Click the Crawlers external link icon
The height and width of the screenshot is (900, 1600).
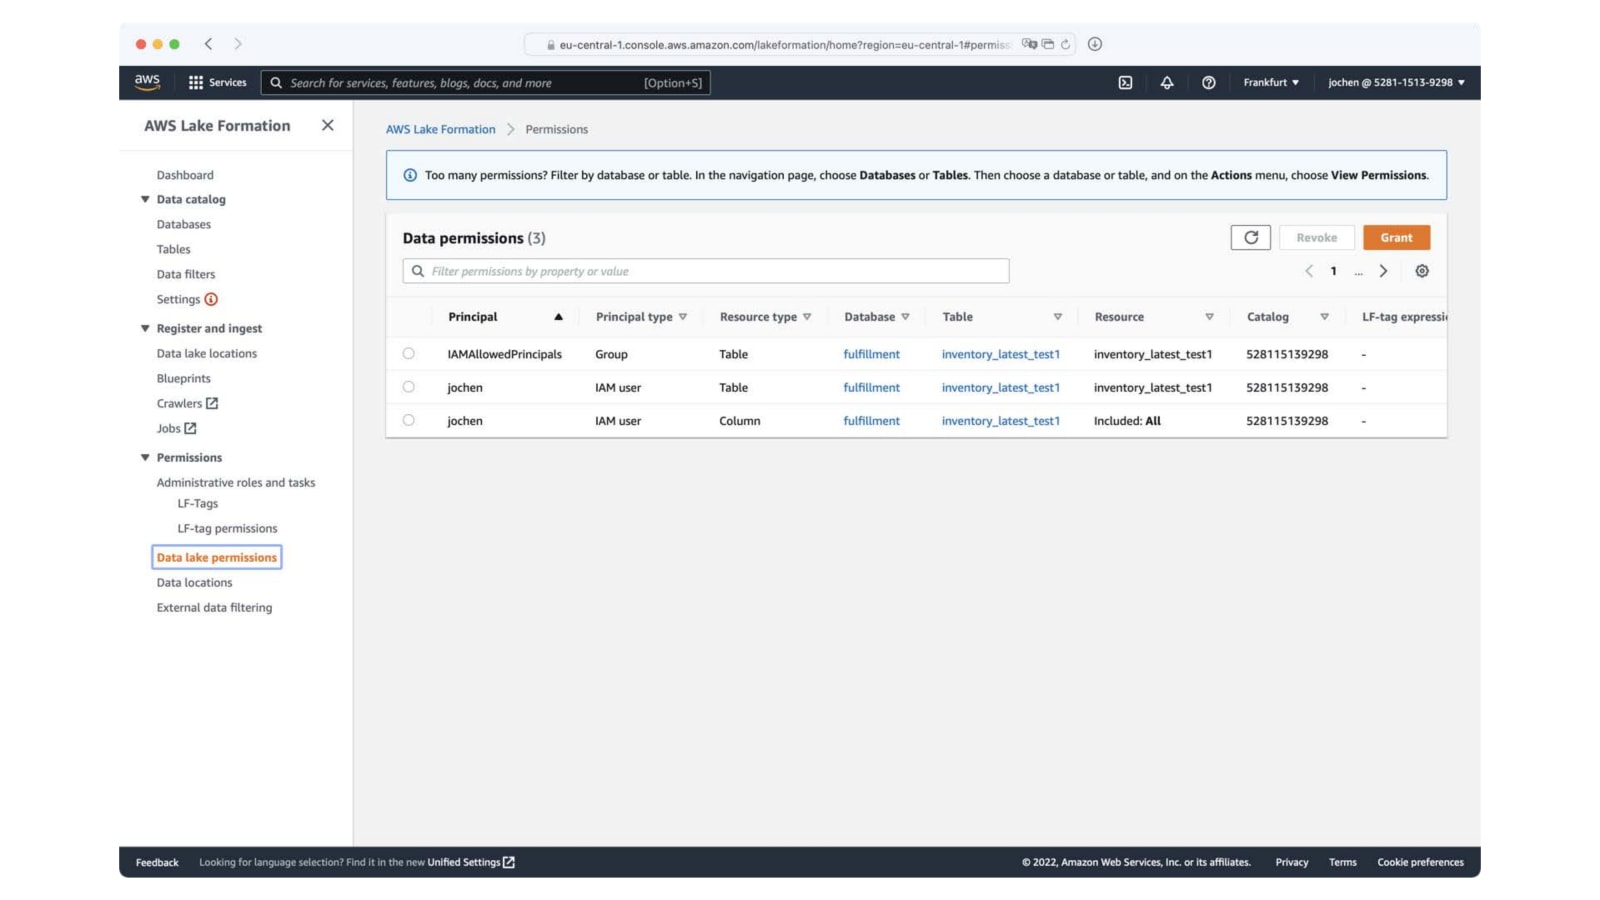coord(212,403)
